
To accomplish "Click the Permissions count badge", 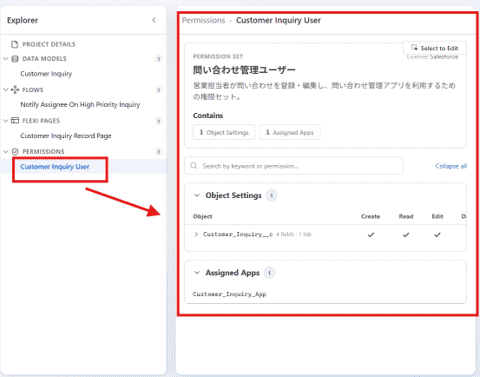I will pyautogui.click(x=159, y=152).
